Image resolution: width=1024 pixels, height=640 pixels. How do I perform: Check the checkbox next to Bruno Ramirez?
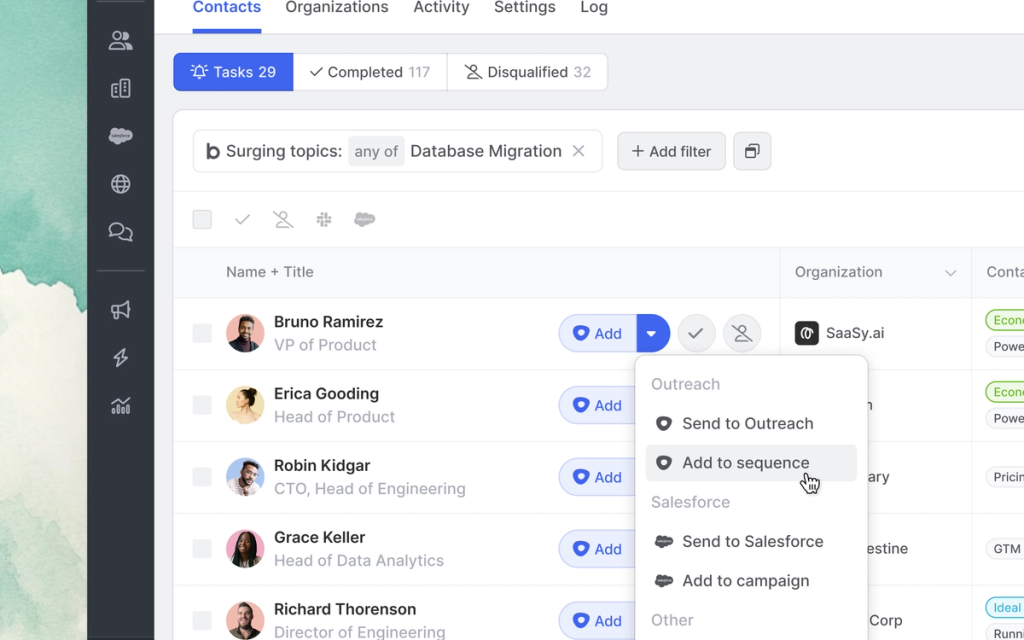click(202, 333)
